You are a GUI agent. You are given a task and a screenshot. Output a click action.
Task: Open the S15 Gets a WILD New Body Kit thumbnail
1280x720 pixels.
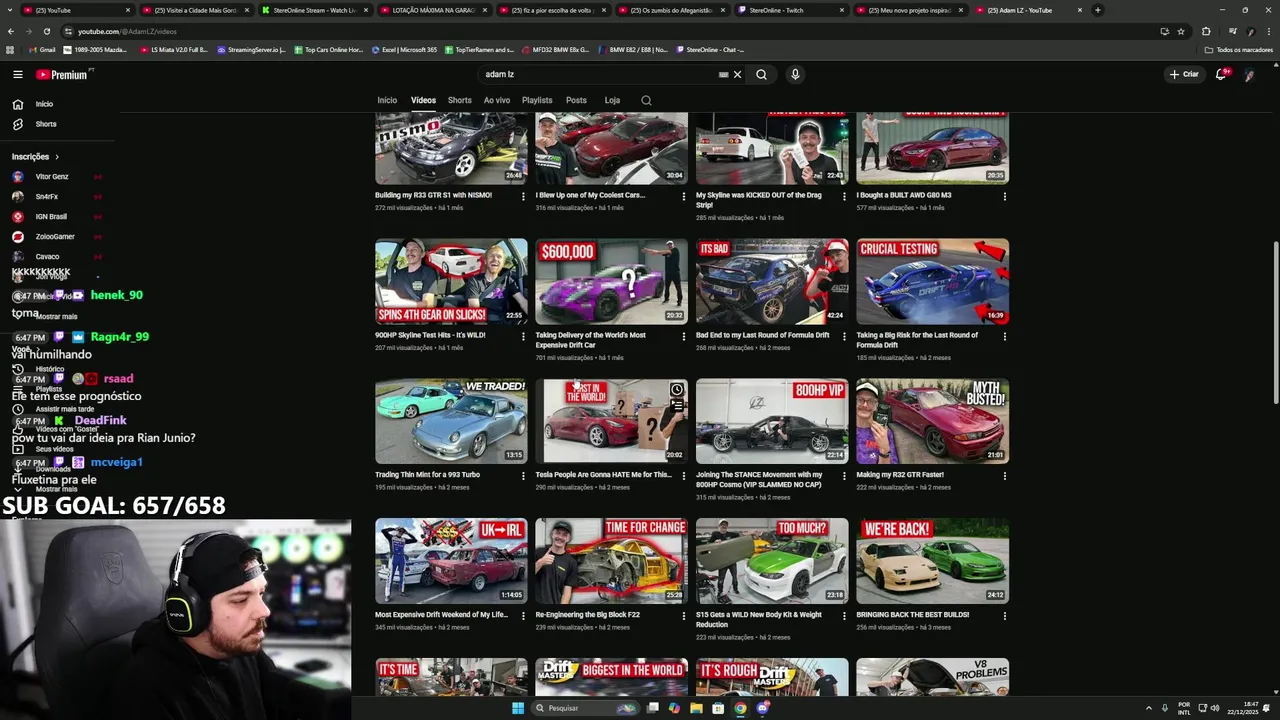772,561
